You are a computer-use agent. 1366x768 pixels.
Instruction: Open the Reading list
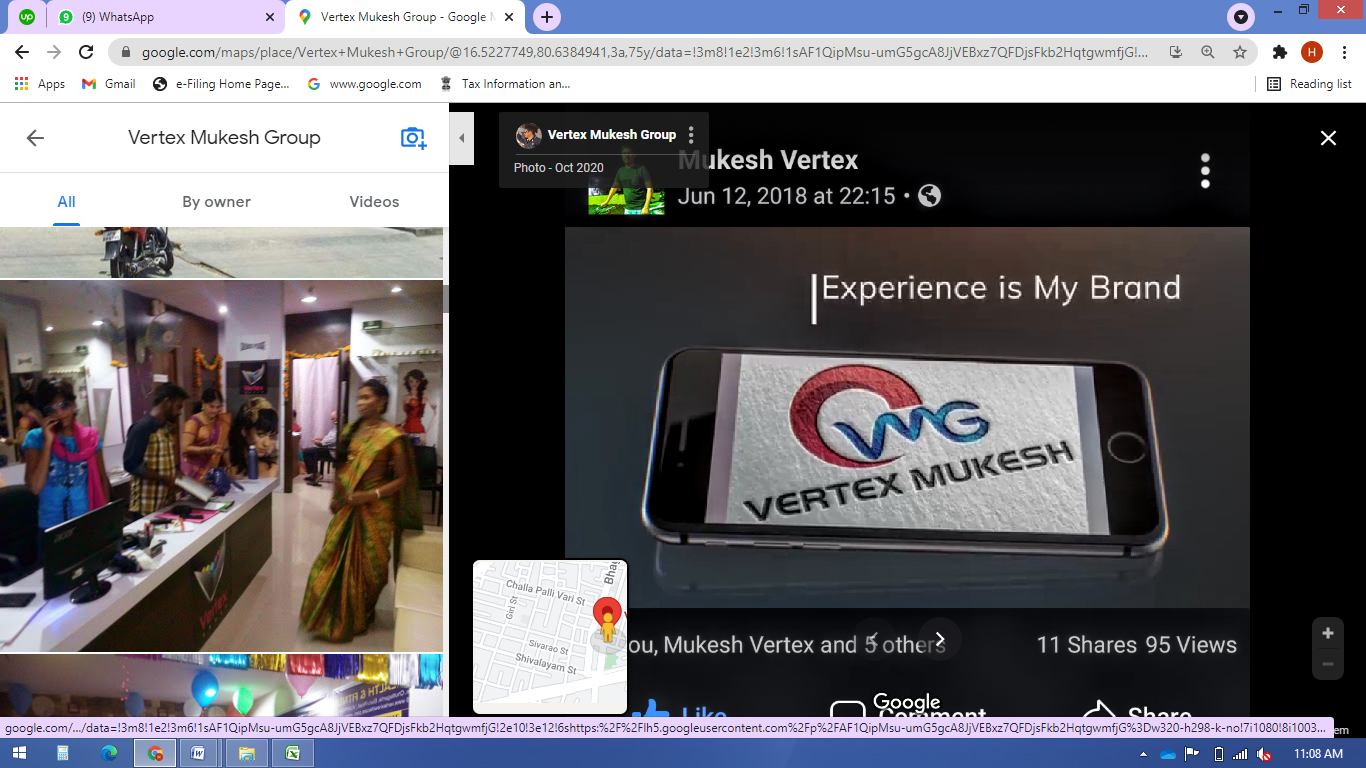tap(1309, 84)
